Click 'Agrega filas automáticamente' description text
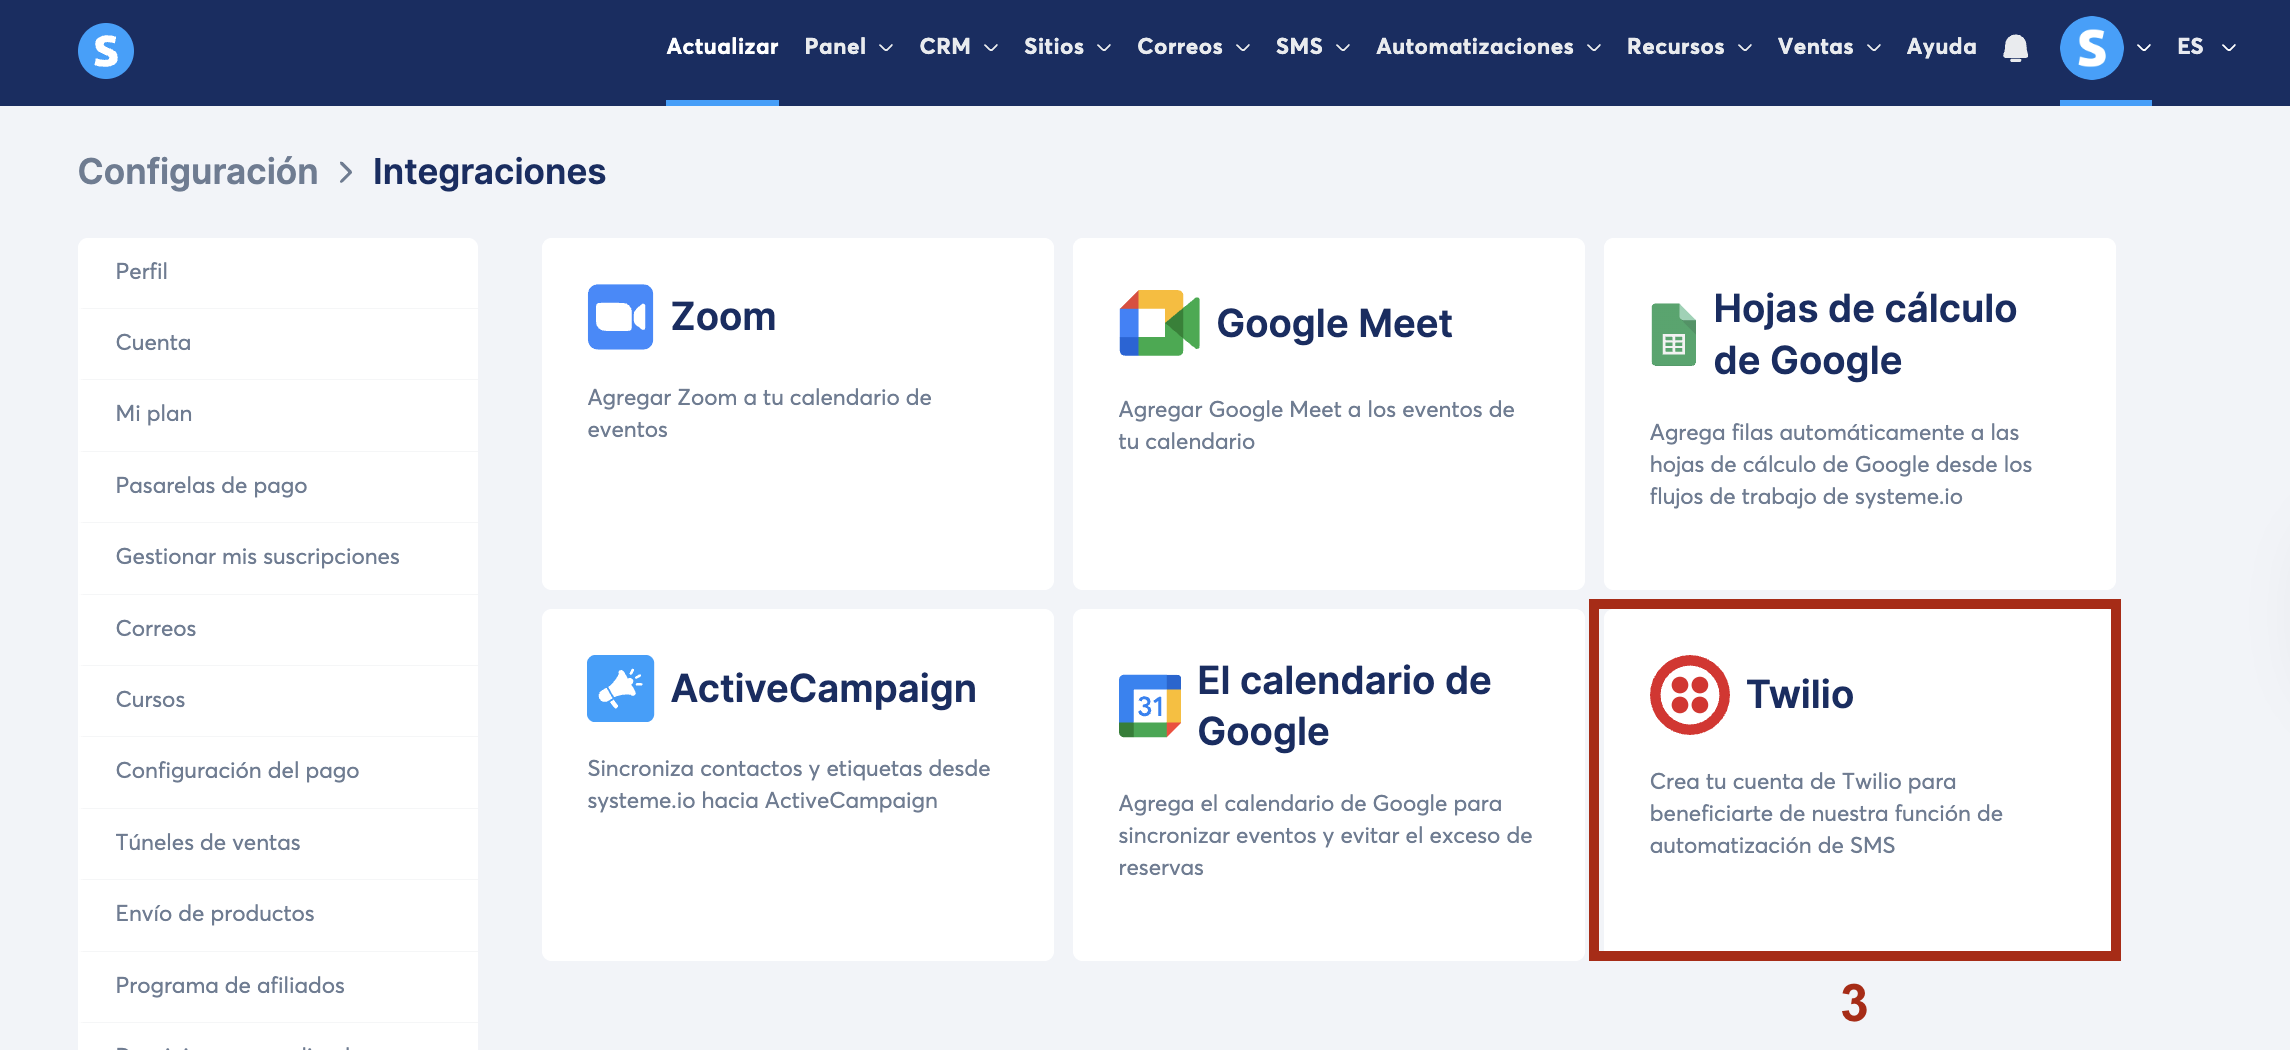The image size is (2290, 1050). click(1841, 465)
